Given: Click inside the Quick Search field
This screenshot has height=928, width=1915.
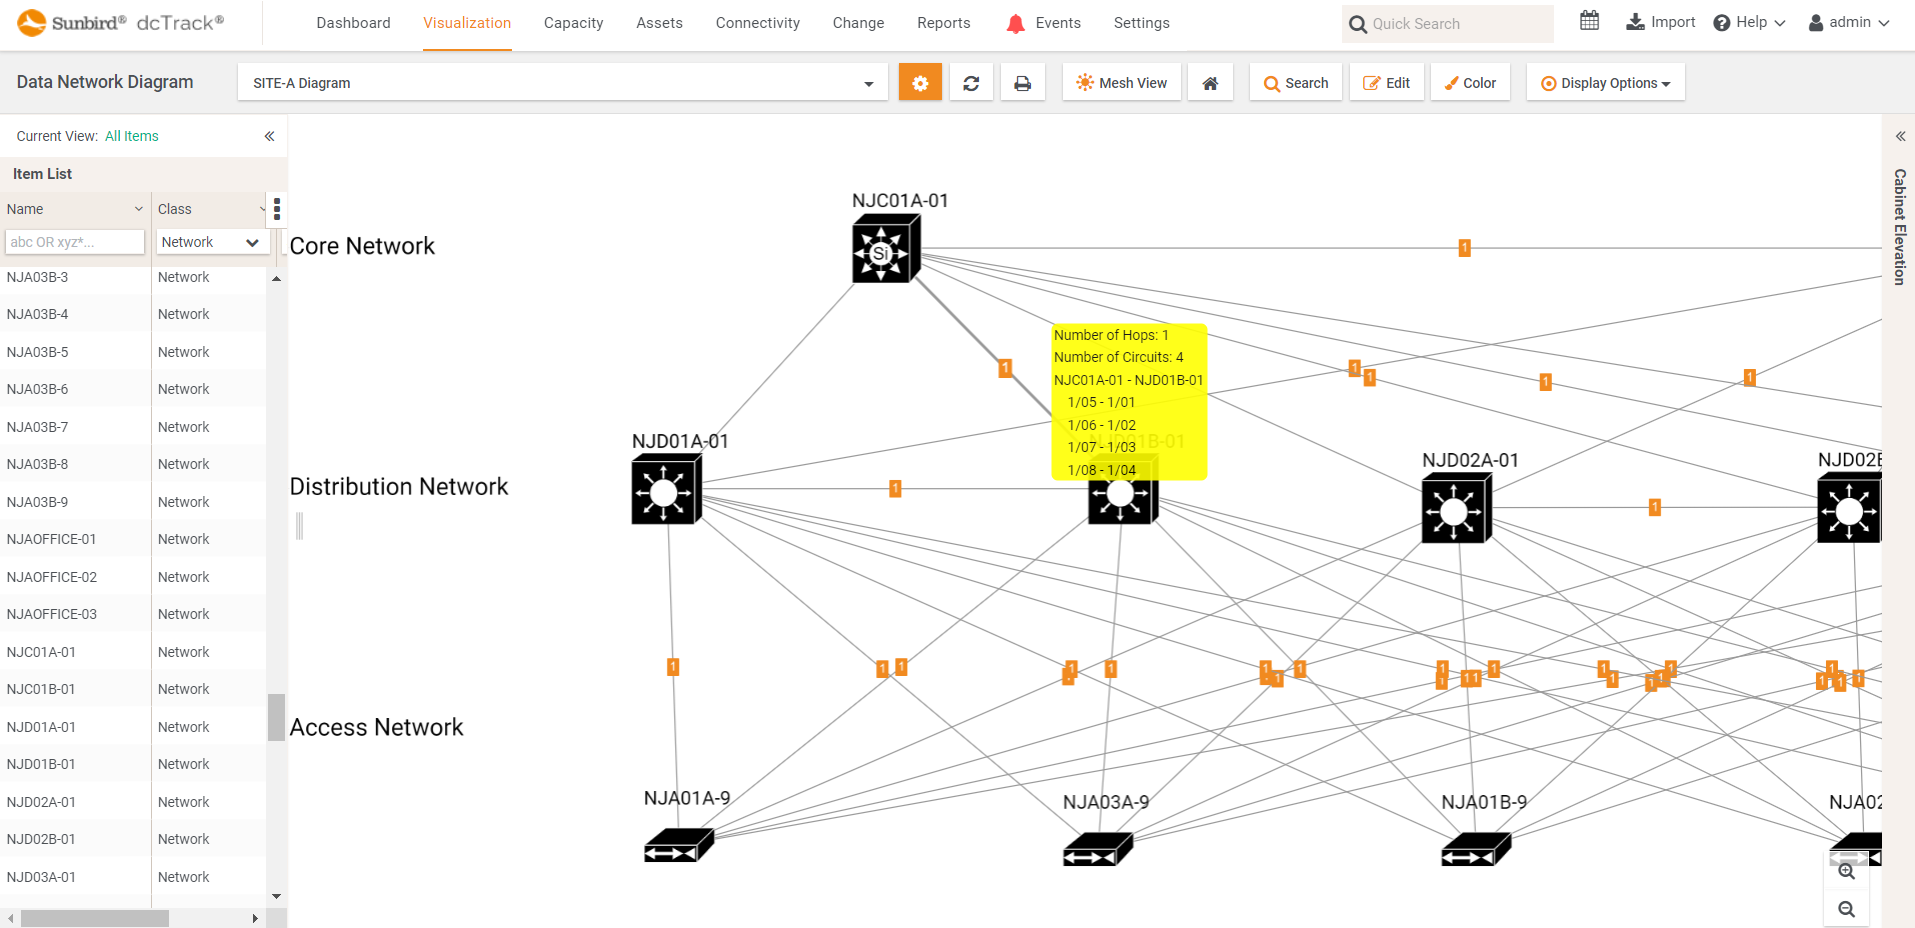Looking at the screenshot, I should (1450, 23).
